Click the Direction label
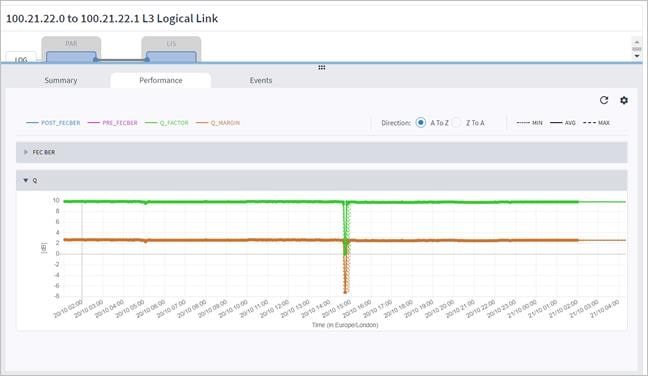 pyautogui.click(x=396, y=123)
